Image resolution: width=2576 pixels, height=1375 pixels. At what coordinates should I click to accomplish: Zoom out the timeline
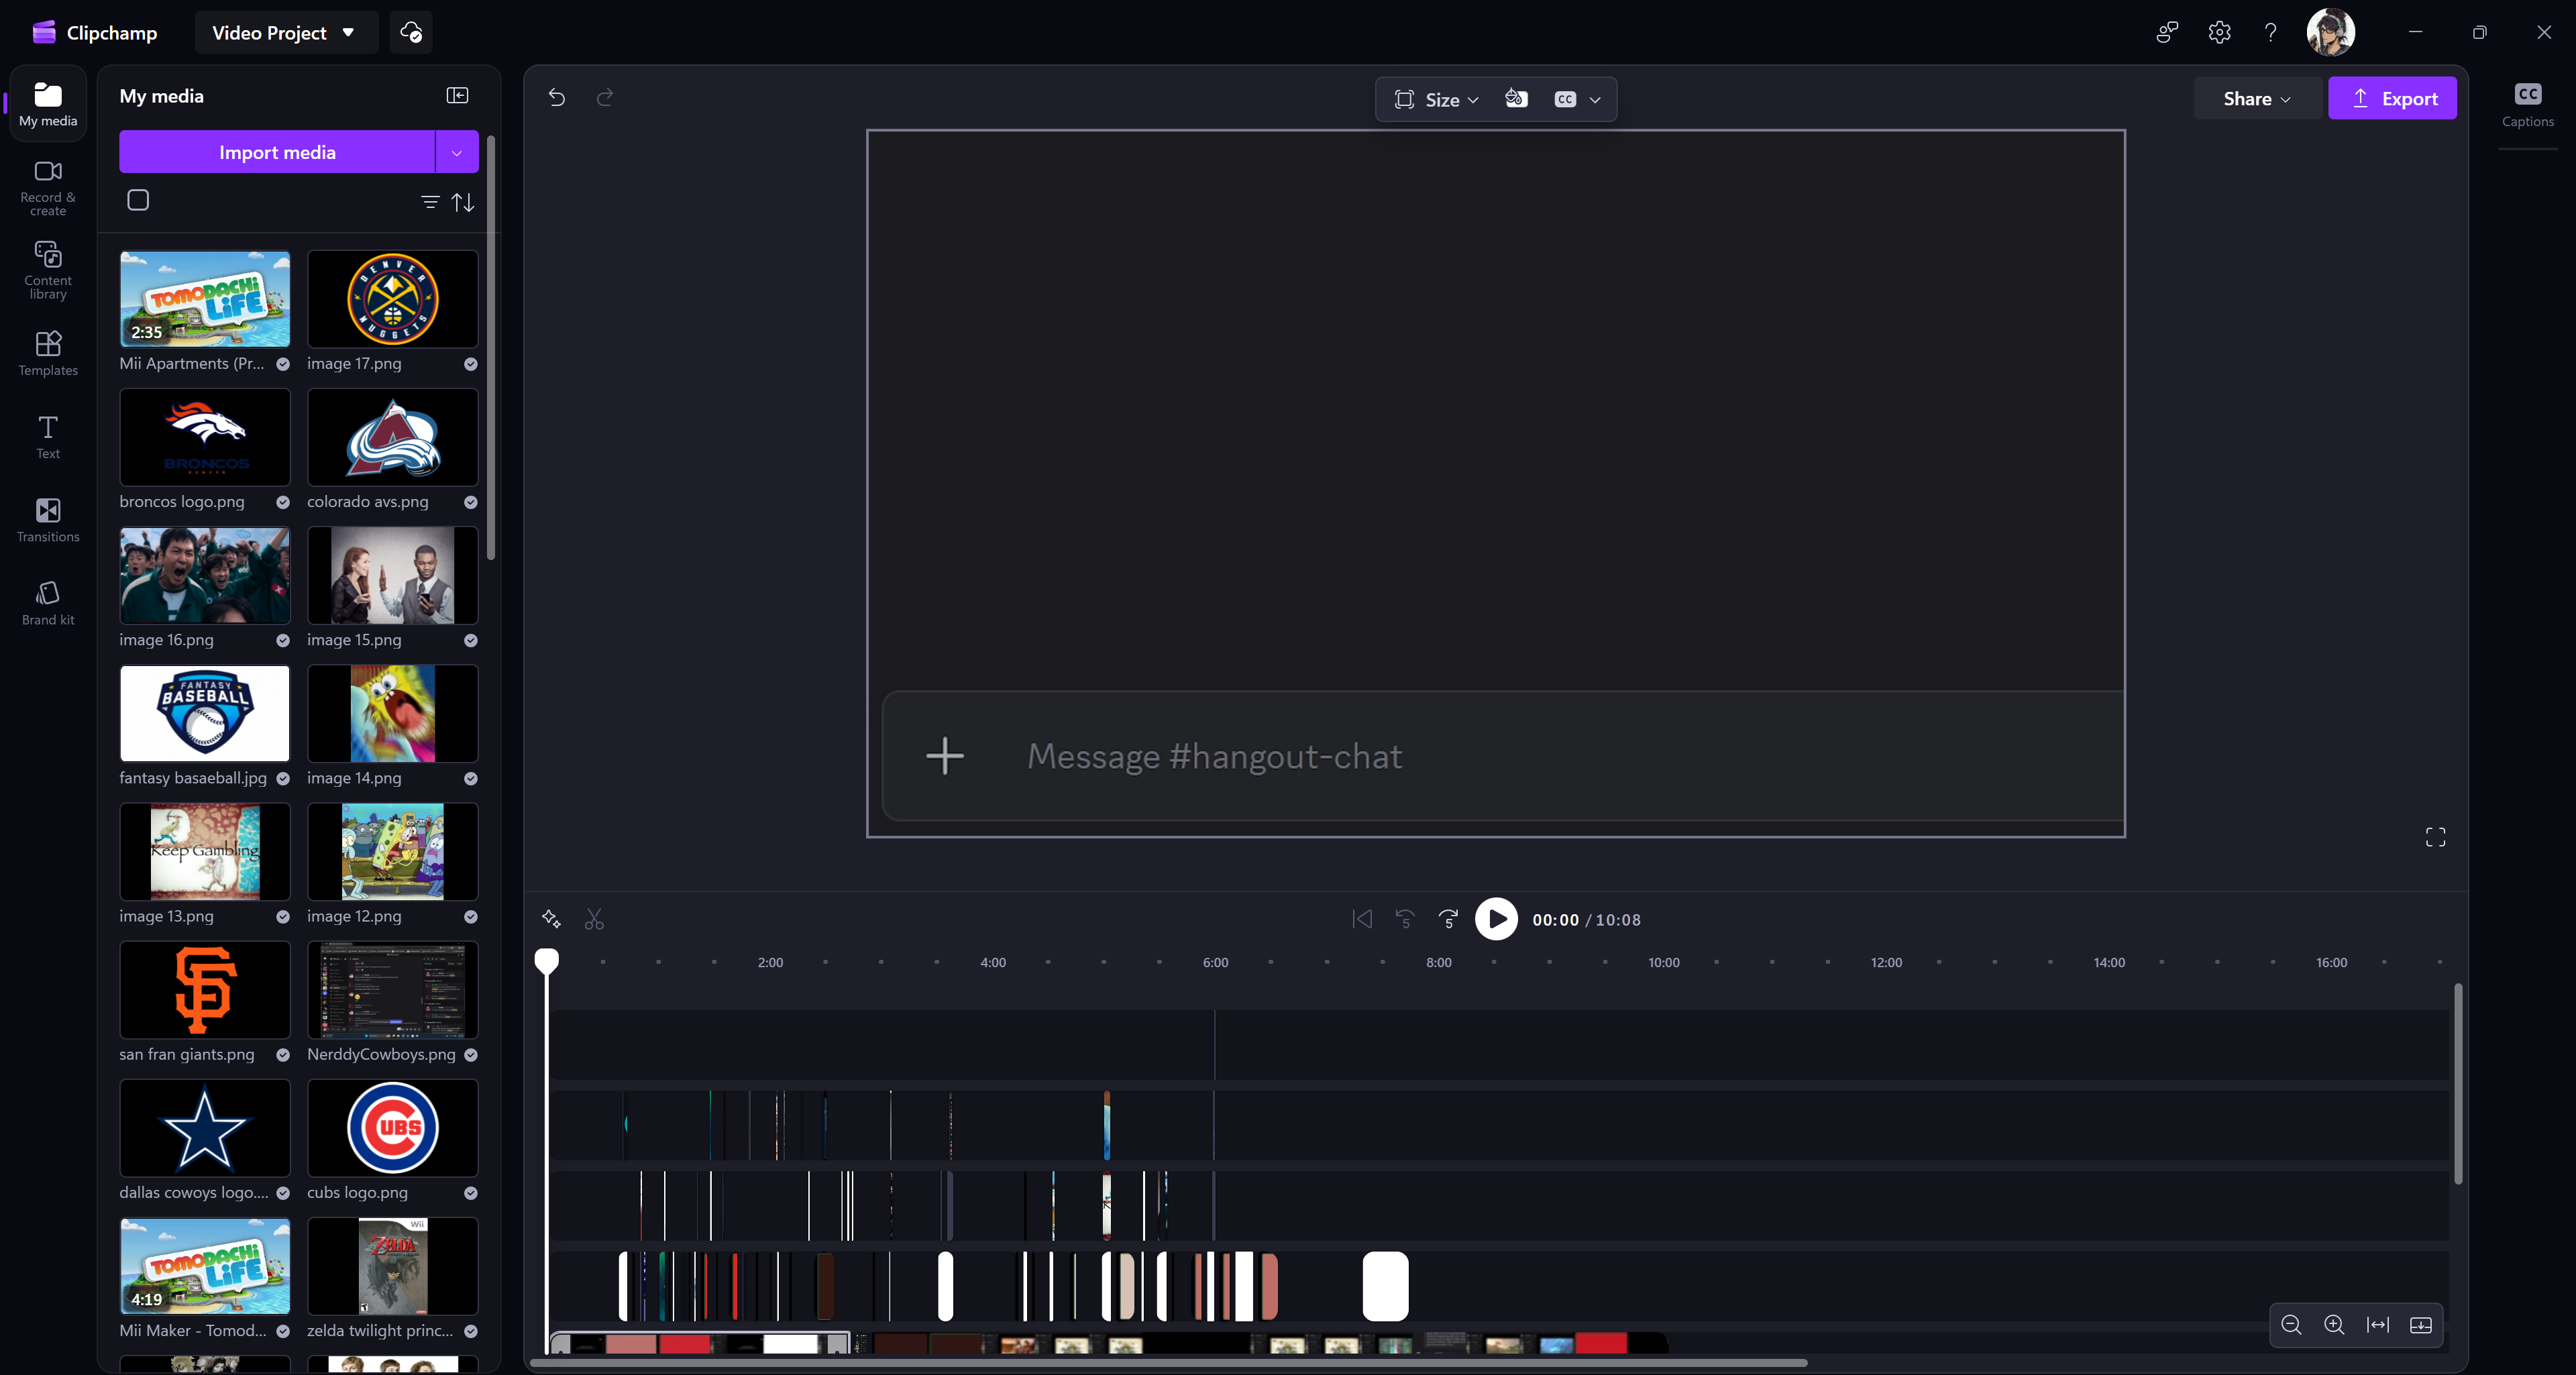tap(2291, 1325)
